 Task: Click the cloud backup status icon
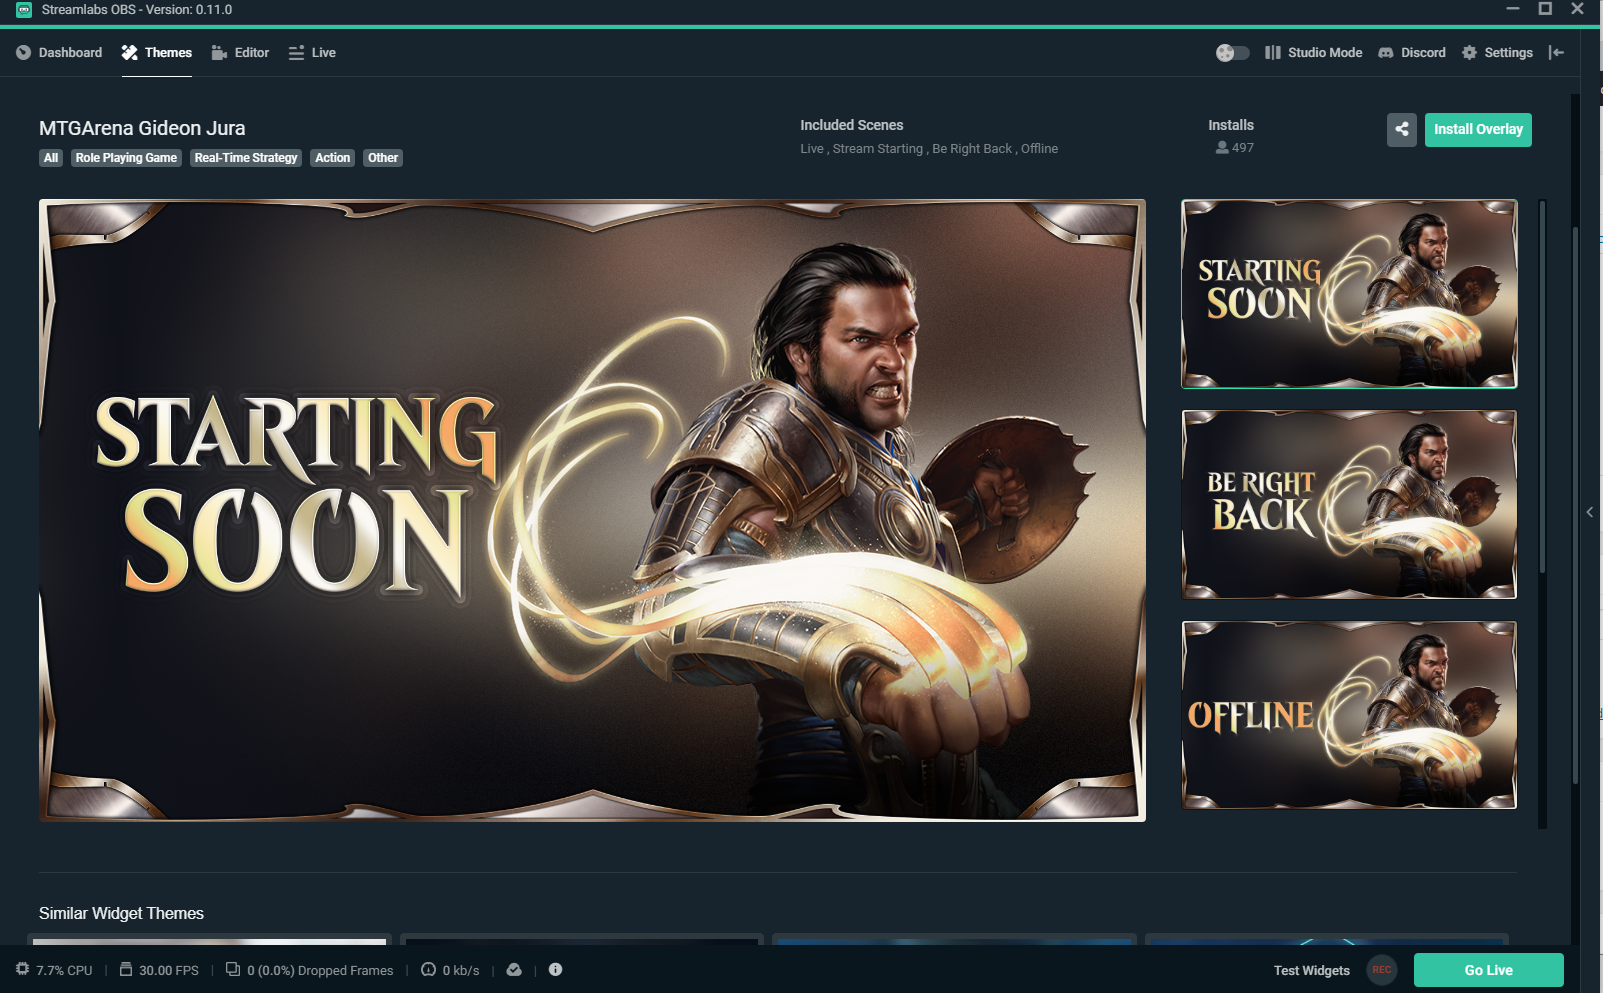[514, 969]
